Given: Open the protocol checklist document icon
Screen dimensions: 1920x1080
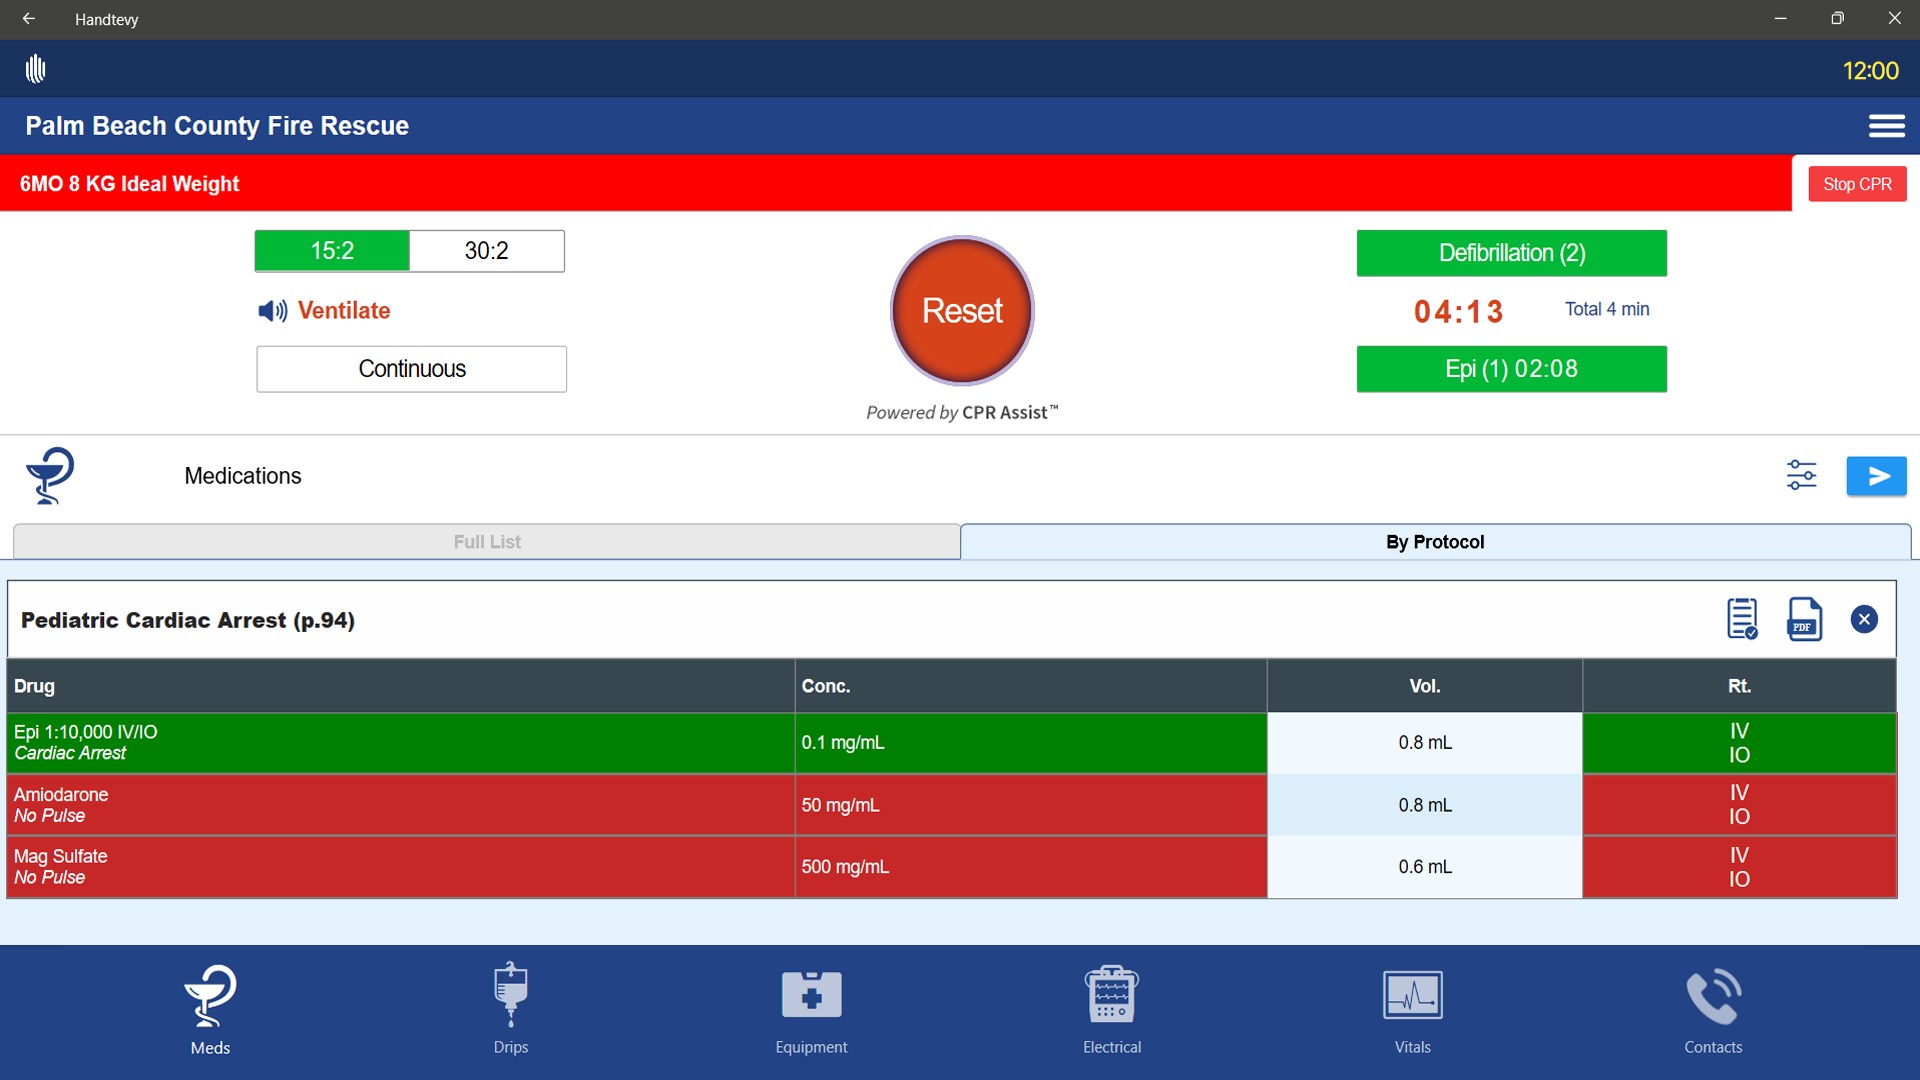Looking at the screenshot, I should (1741, 619).
